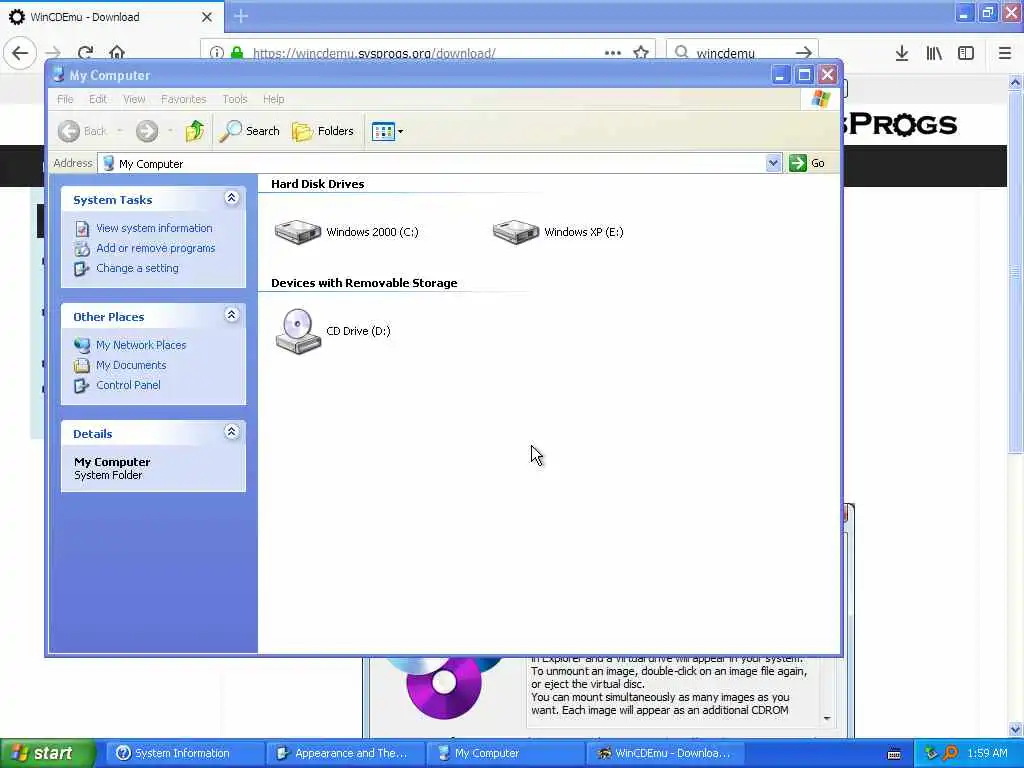
Task: Toggle the Folders pane button
Action: [323, 131]
